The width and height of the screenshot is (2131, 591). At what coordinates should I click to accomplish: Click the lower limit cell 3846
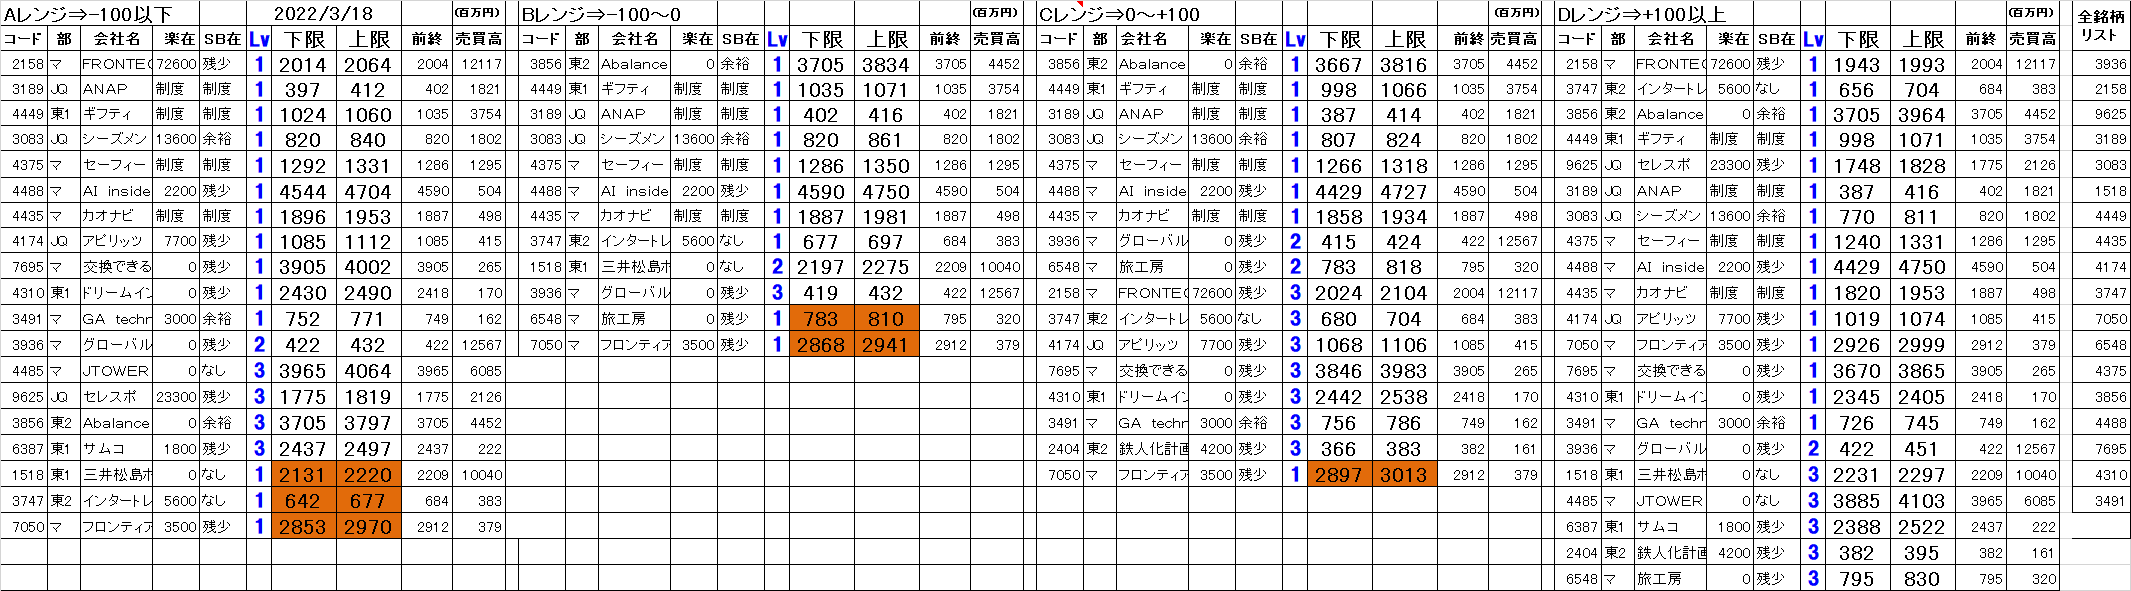pyautogui.click(x=1339, y=371)
